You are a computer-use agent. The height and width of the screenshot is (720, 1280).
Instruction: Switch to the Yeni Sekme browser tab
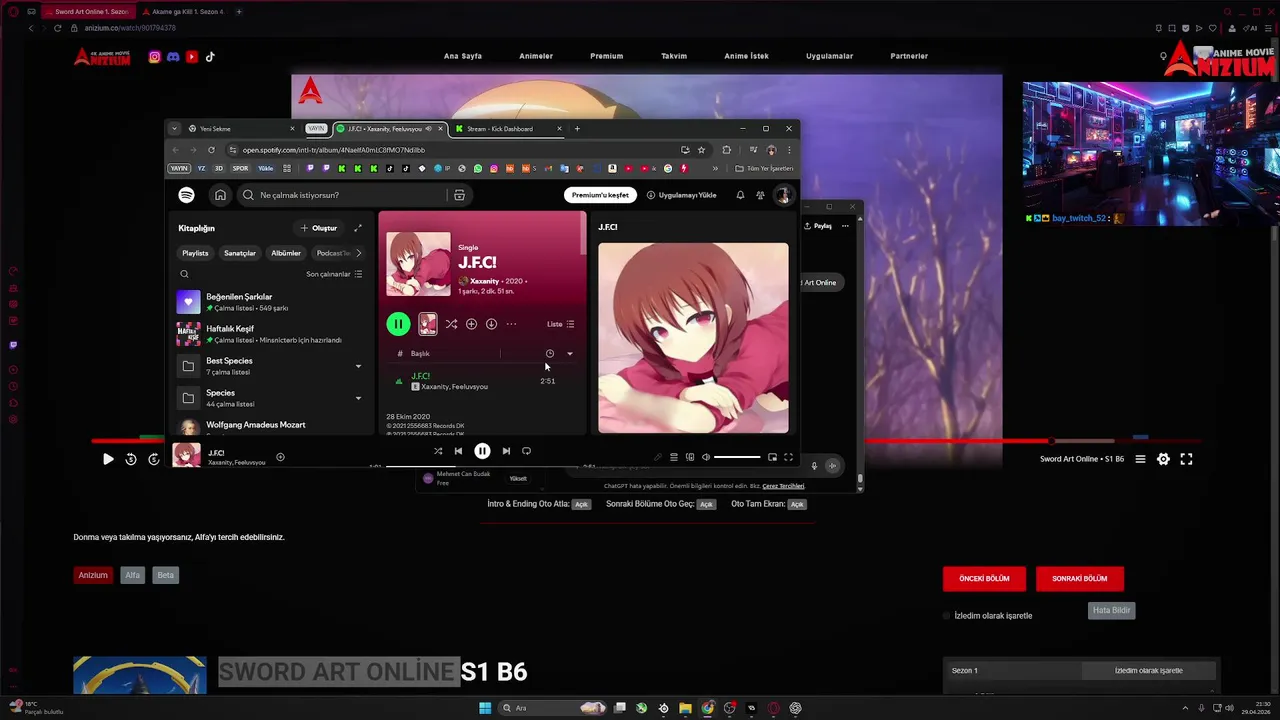(240, 129)
